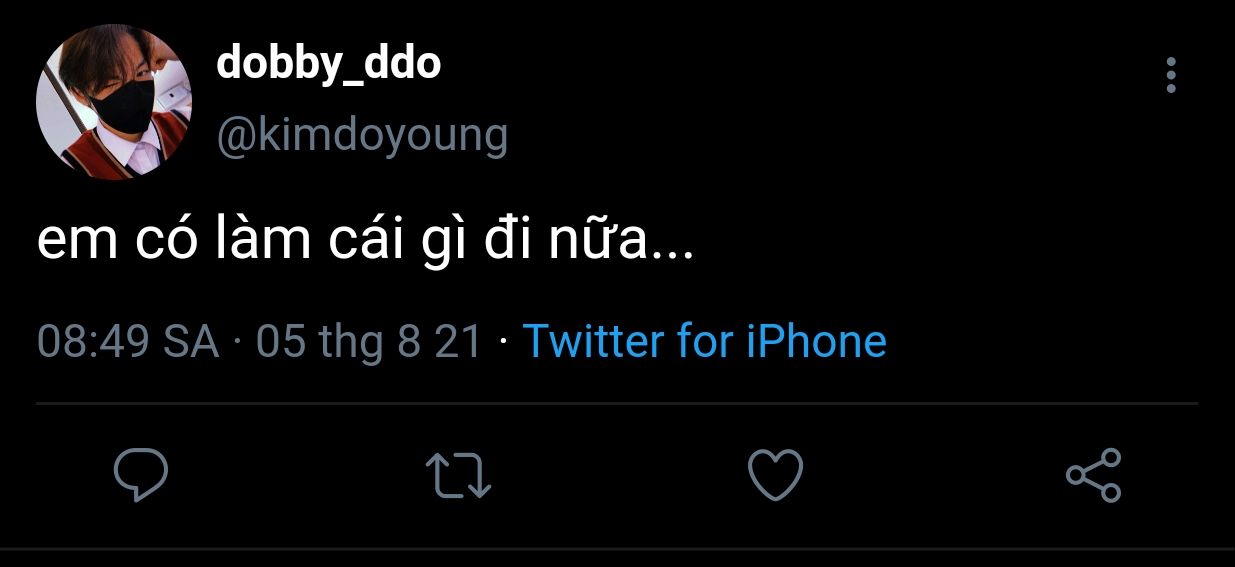
Task: Open the three-dot more options menu
Action: tap(1171, 76)
